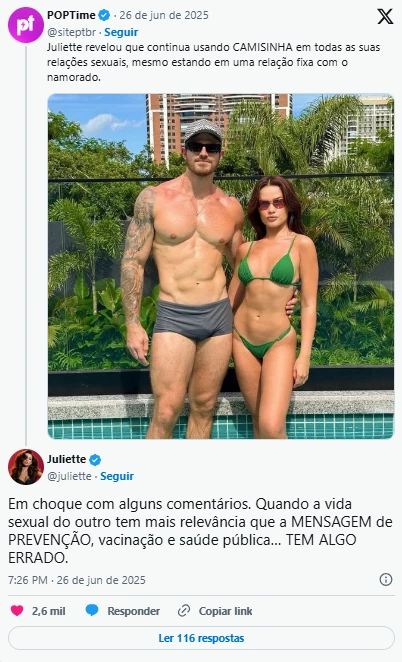Select the Copiar link text

pyautogui.click(x=225, y=611)
